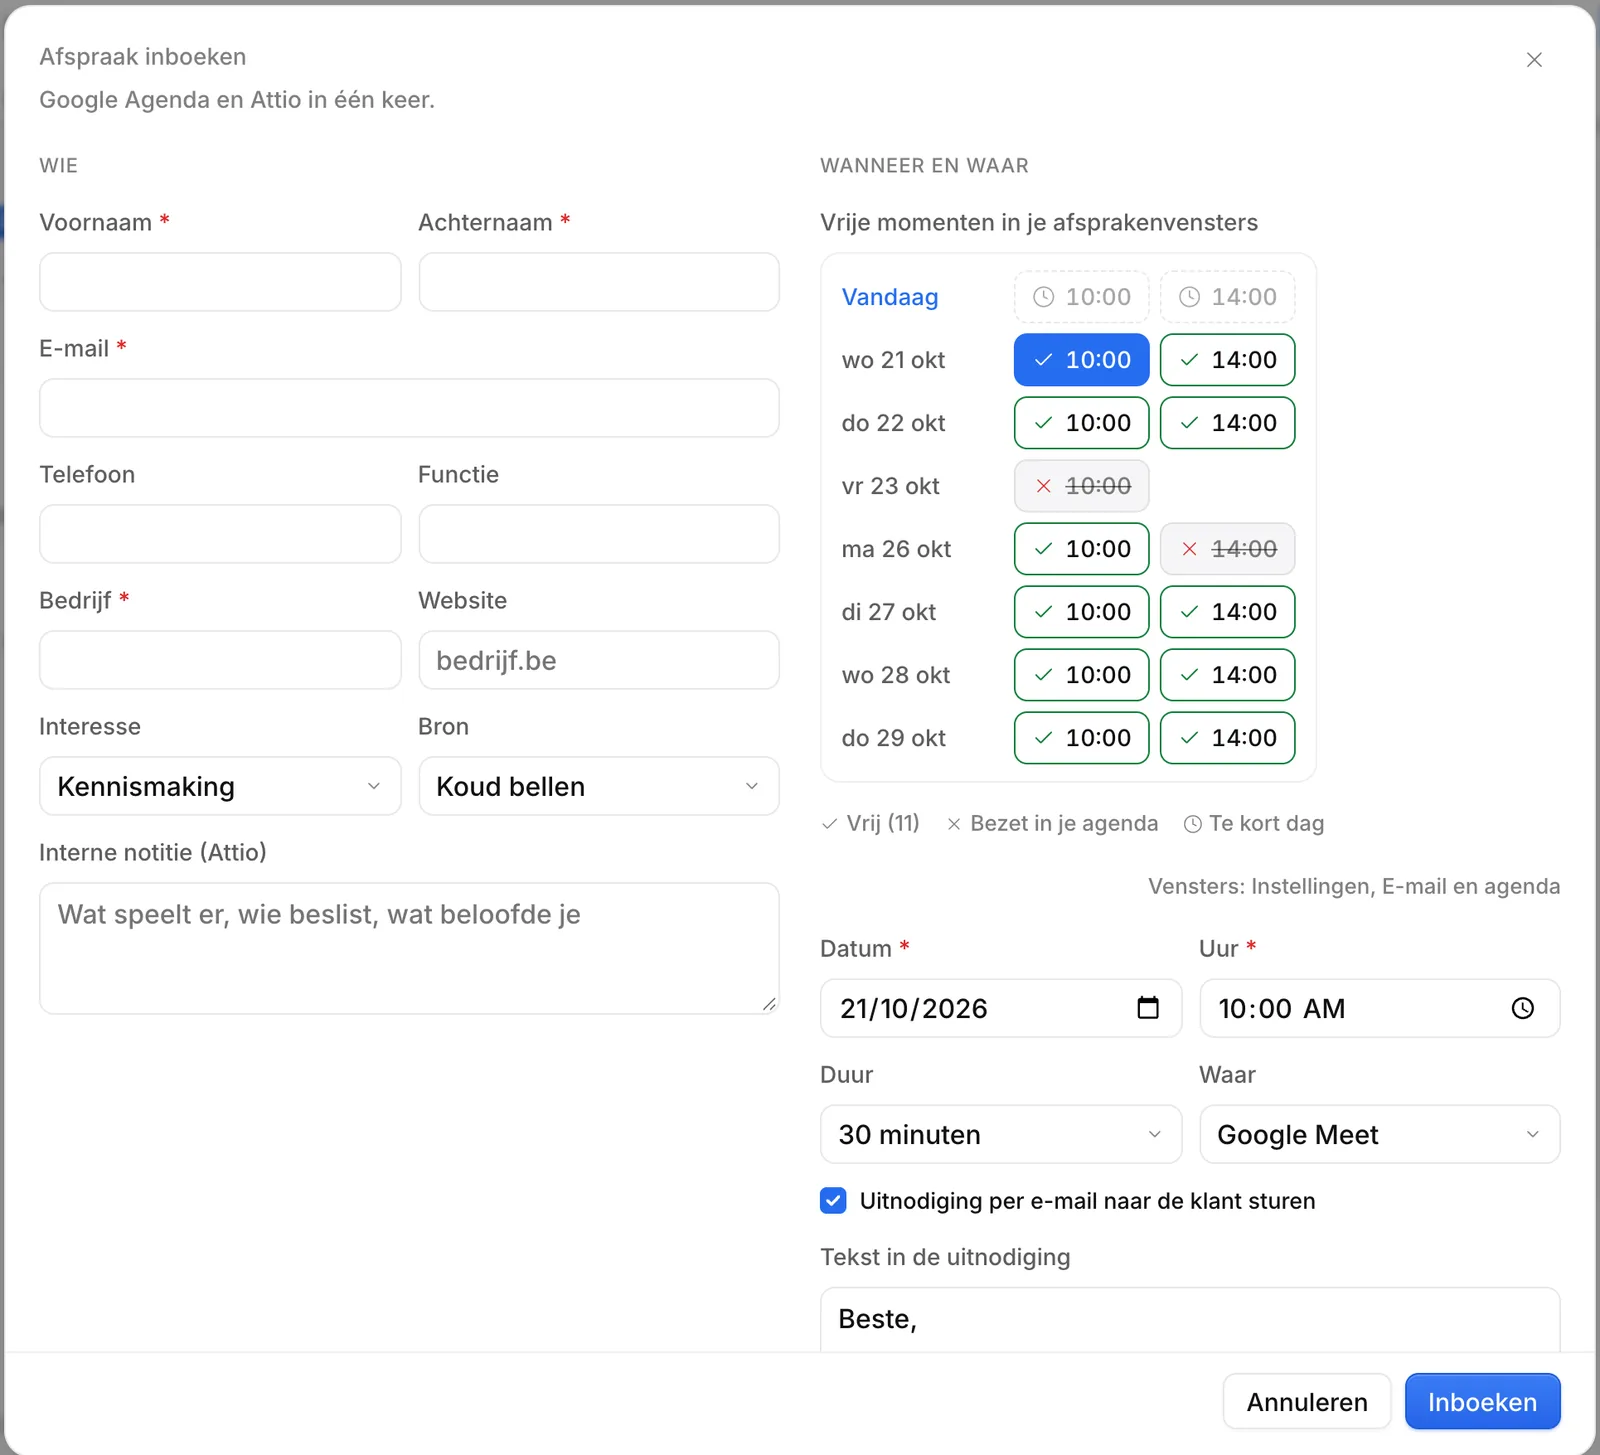Click the Annuleren button
Viewport: 1600px width, 1455px height.
tap(1307, 1402)
